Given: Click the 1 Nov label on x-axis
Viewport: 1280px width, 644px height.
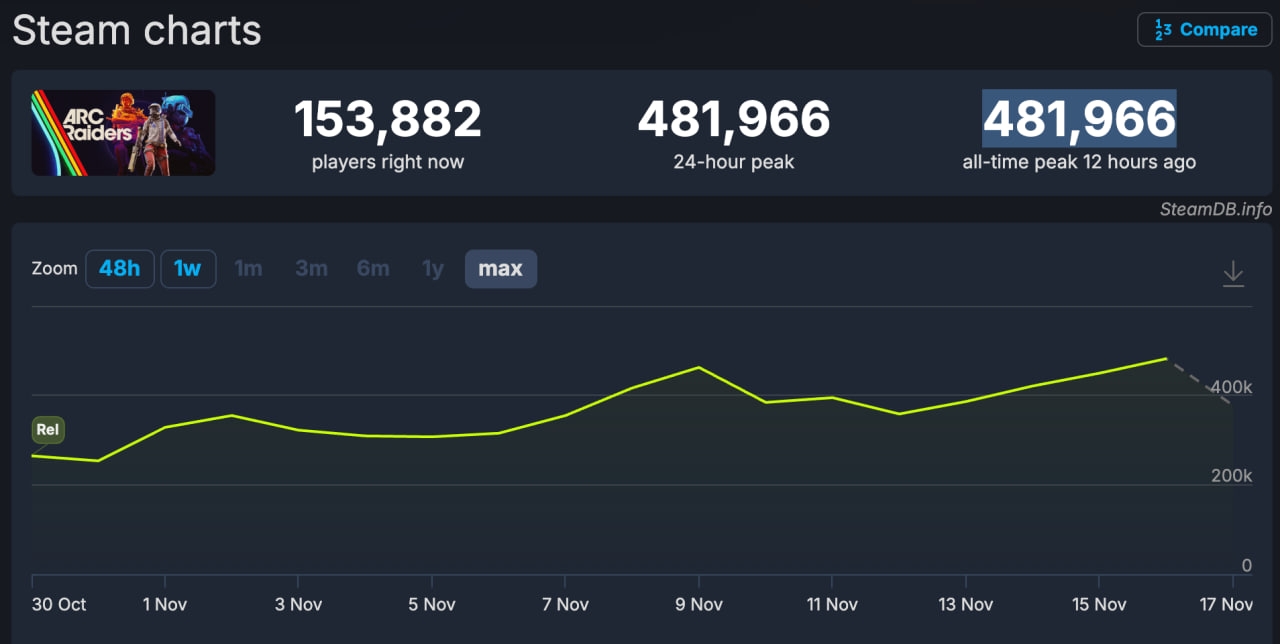Looking at the screenshot, I should (164, 604).
